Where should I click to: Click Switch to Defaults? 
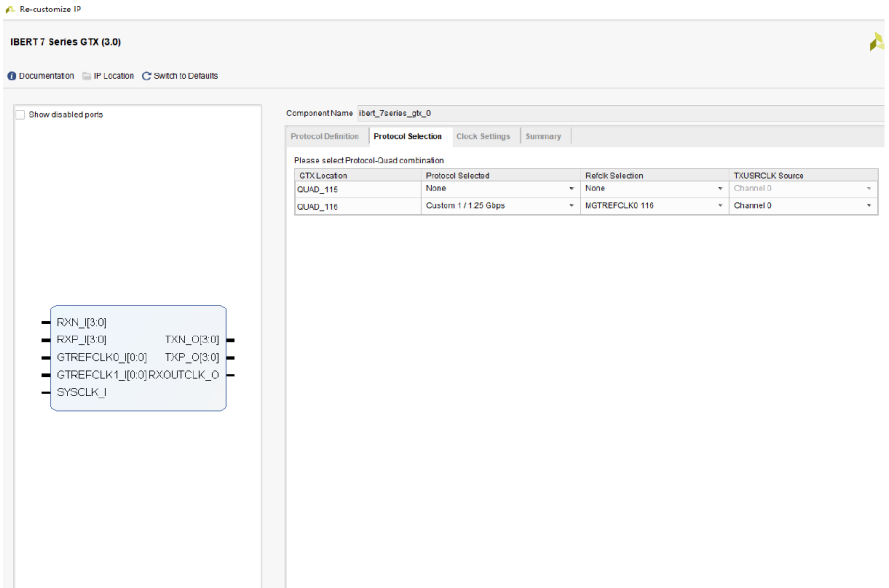185,76
